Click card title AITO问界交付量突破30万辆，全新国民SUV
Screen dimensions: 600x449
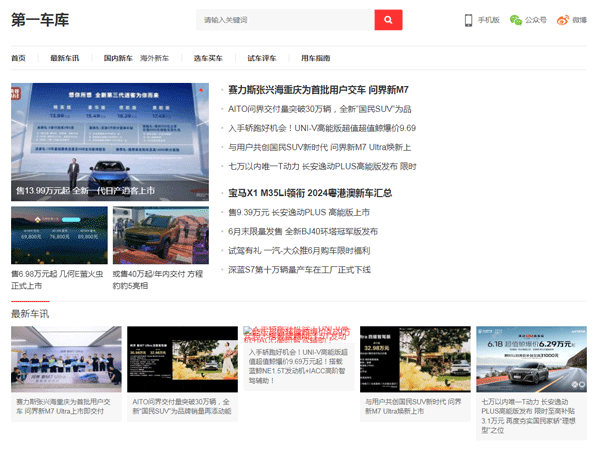[182, 407]
